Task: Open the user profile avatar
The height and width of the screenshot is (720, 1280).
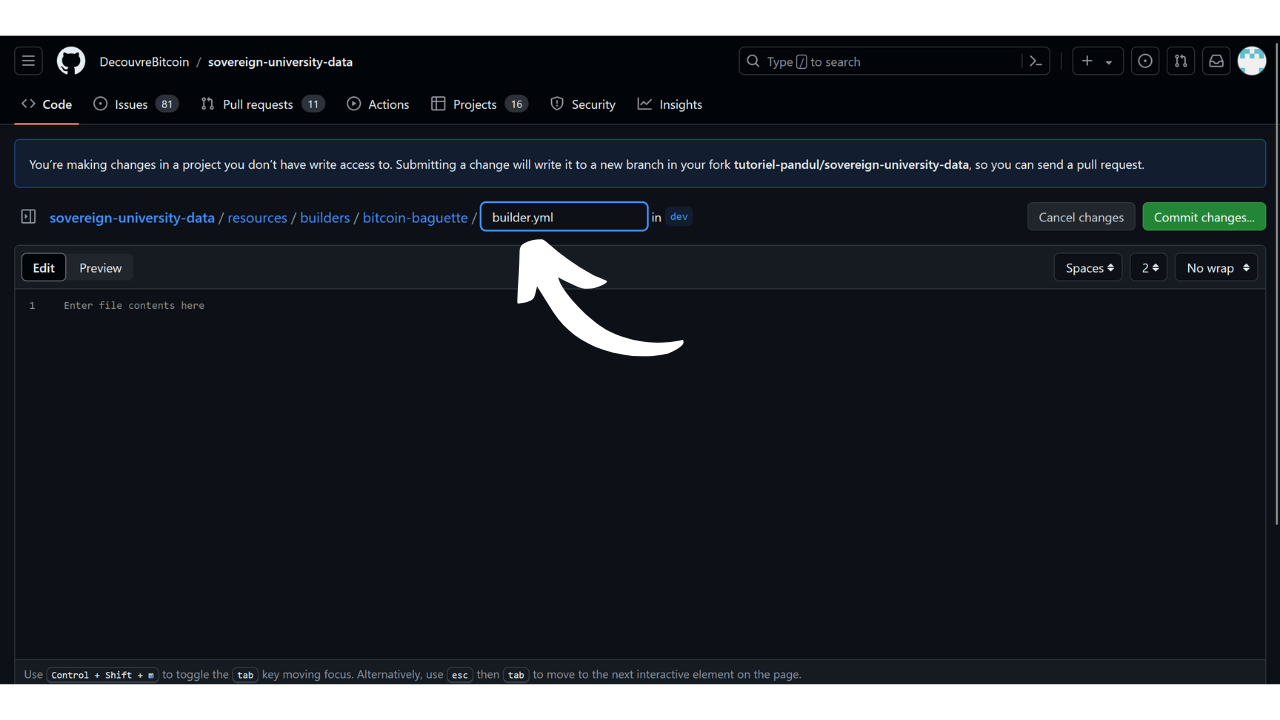Action: [1252, 61]
